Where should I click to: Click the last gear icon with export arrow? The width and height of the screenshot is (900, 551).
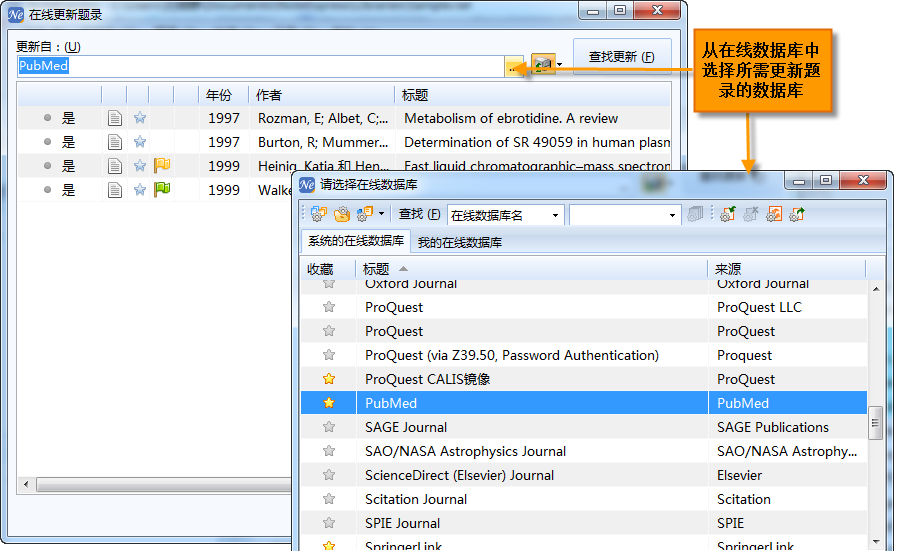(x=797, y=214)
